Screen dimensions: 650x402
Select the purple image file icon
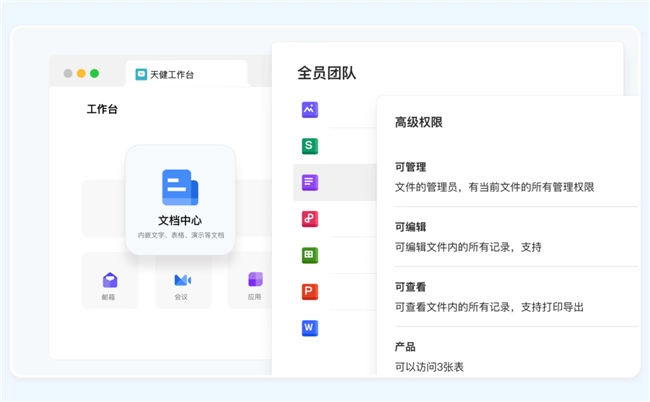tap(310, 110)
